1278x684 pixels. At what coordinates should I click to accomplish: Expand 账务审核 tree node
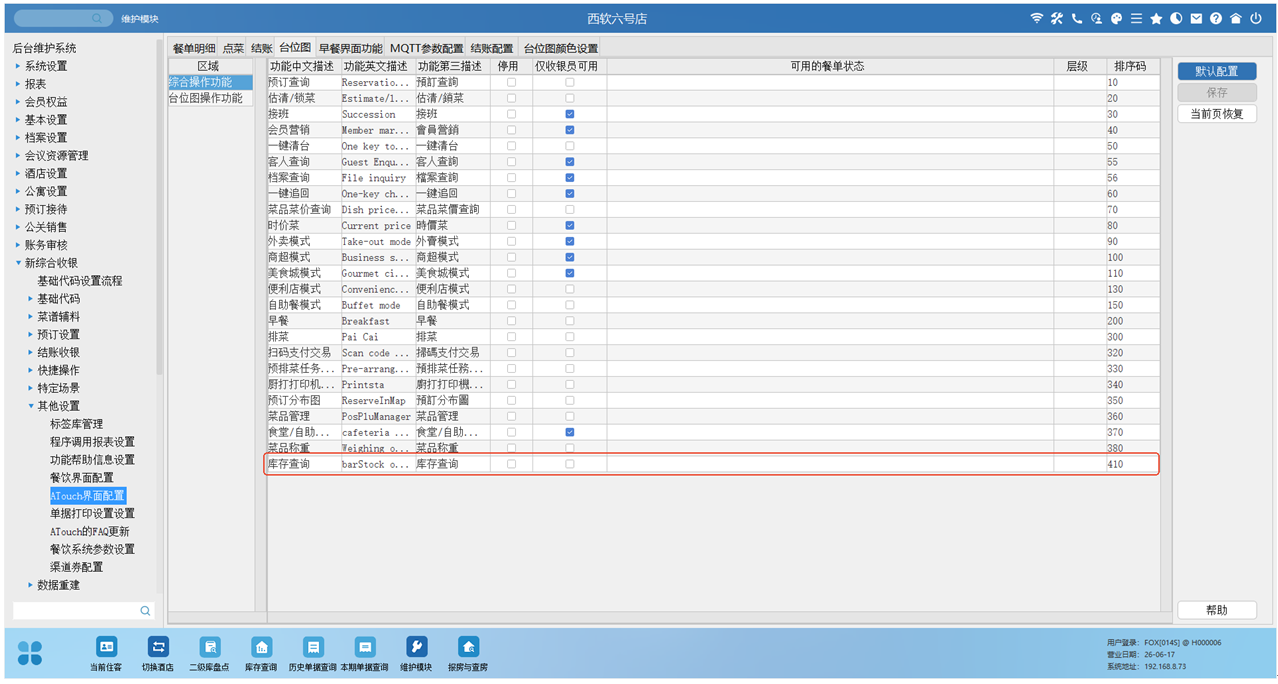(x=17, y=245)
